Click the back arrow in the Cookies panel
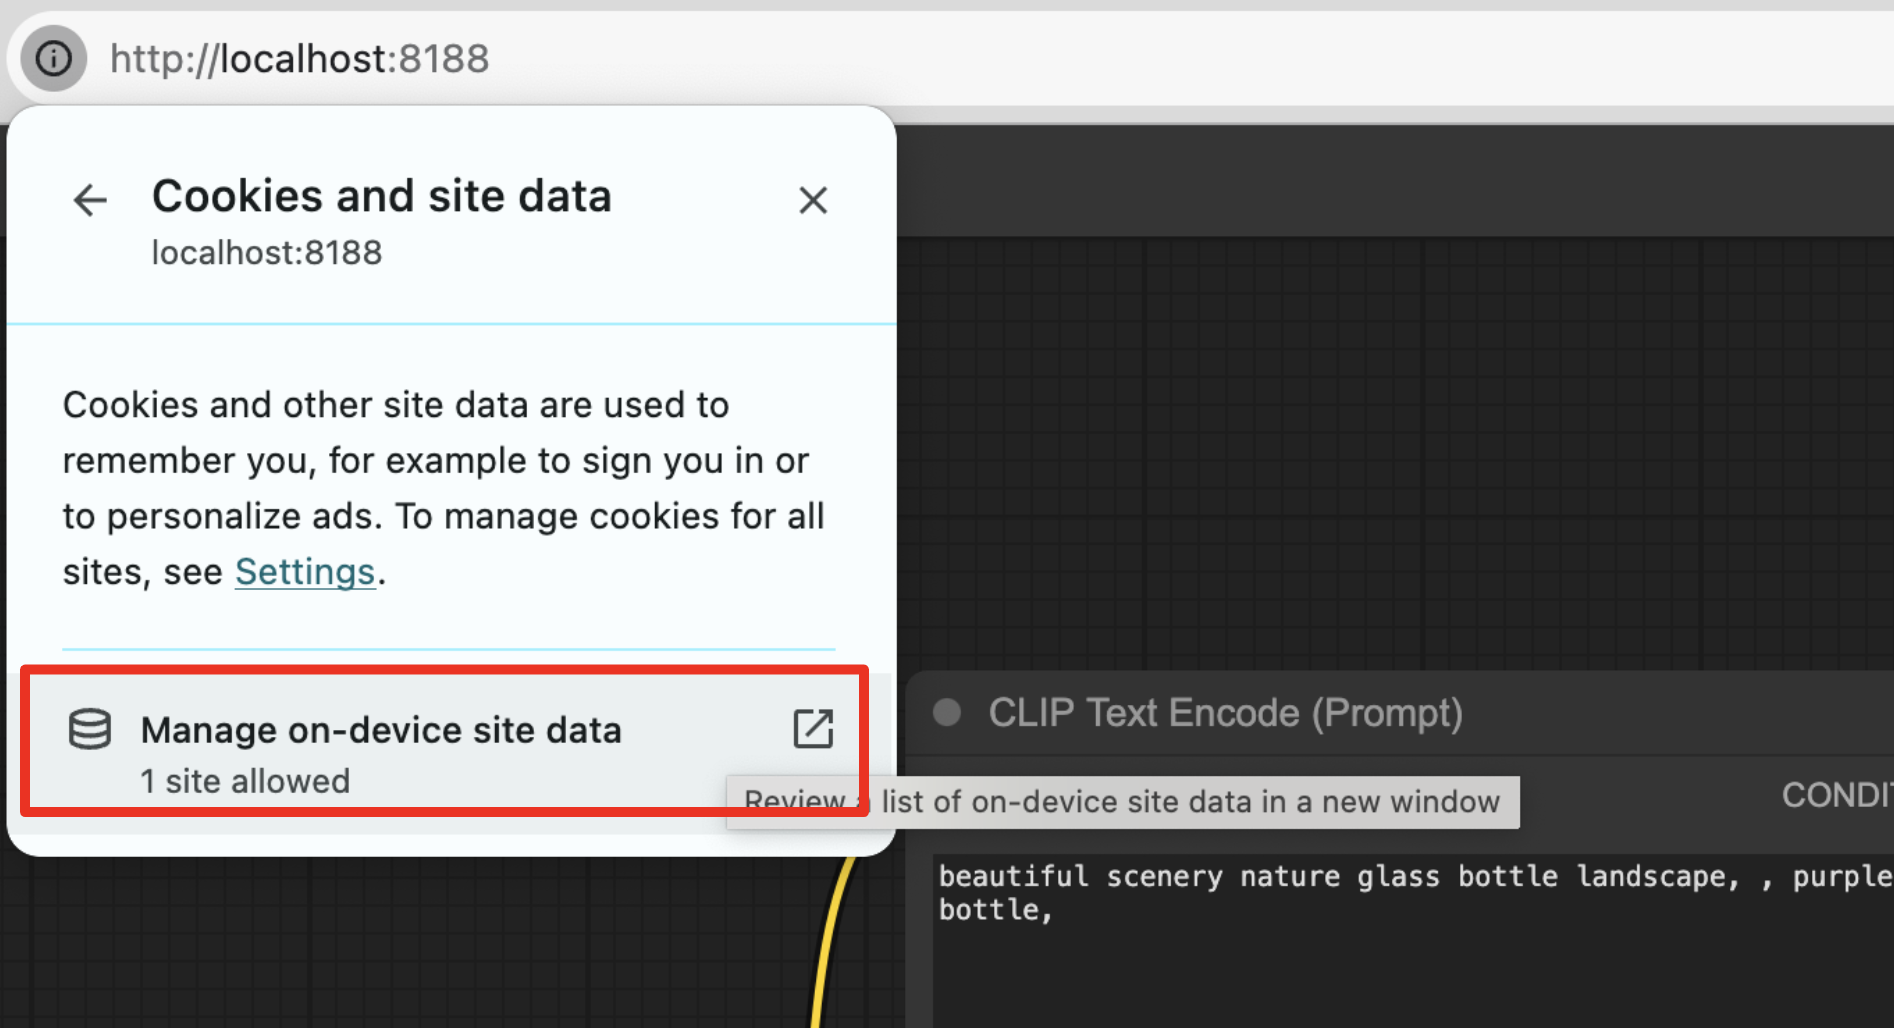Screen dimensions: 1894x1028 tap(89, 200)
